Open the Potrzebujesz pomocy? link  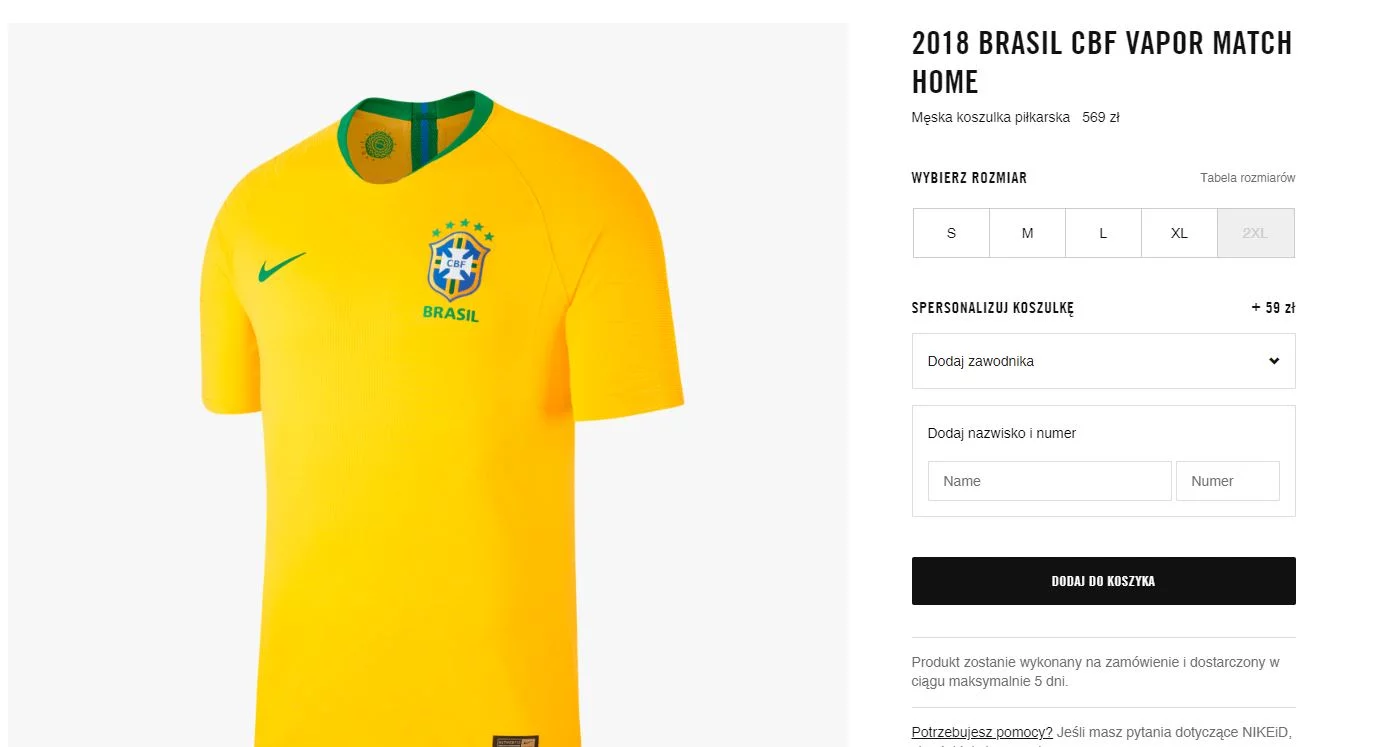pos(982,732)
